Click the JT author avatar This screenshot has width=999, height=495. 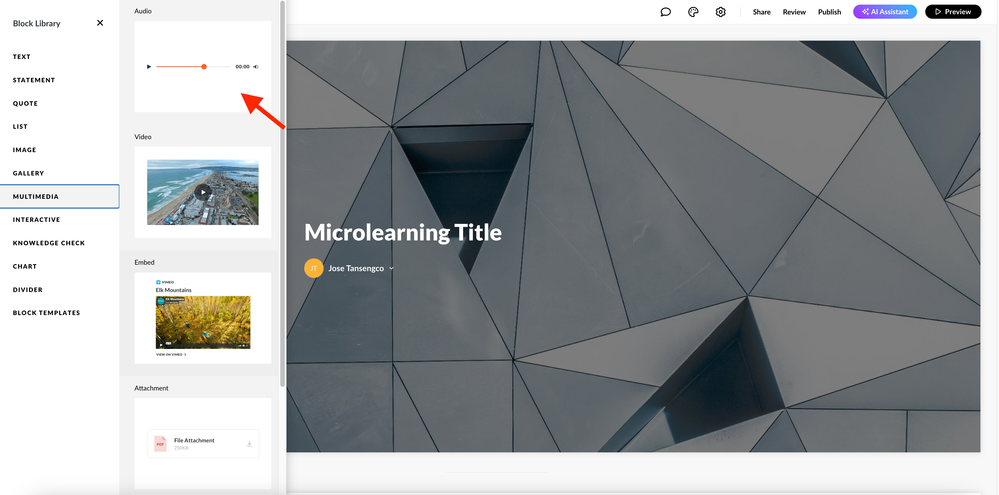click(313, 268)
